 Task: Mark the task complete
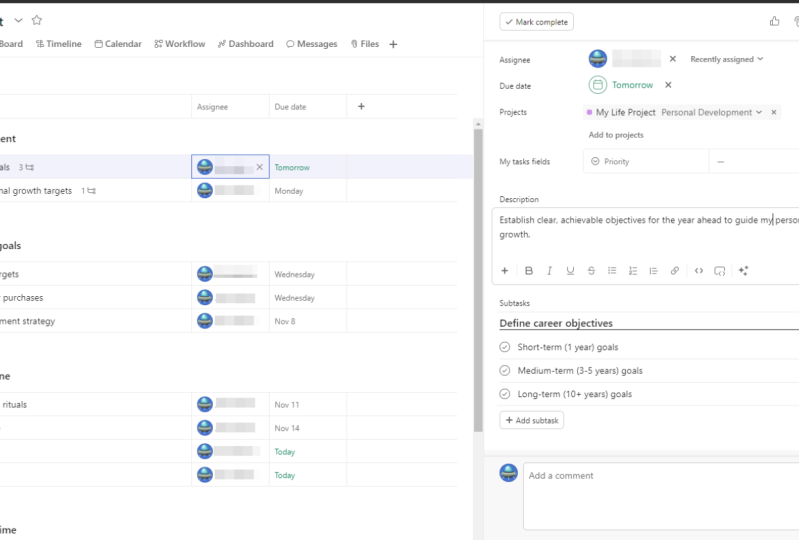point(537,22)
